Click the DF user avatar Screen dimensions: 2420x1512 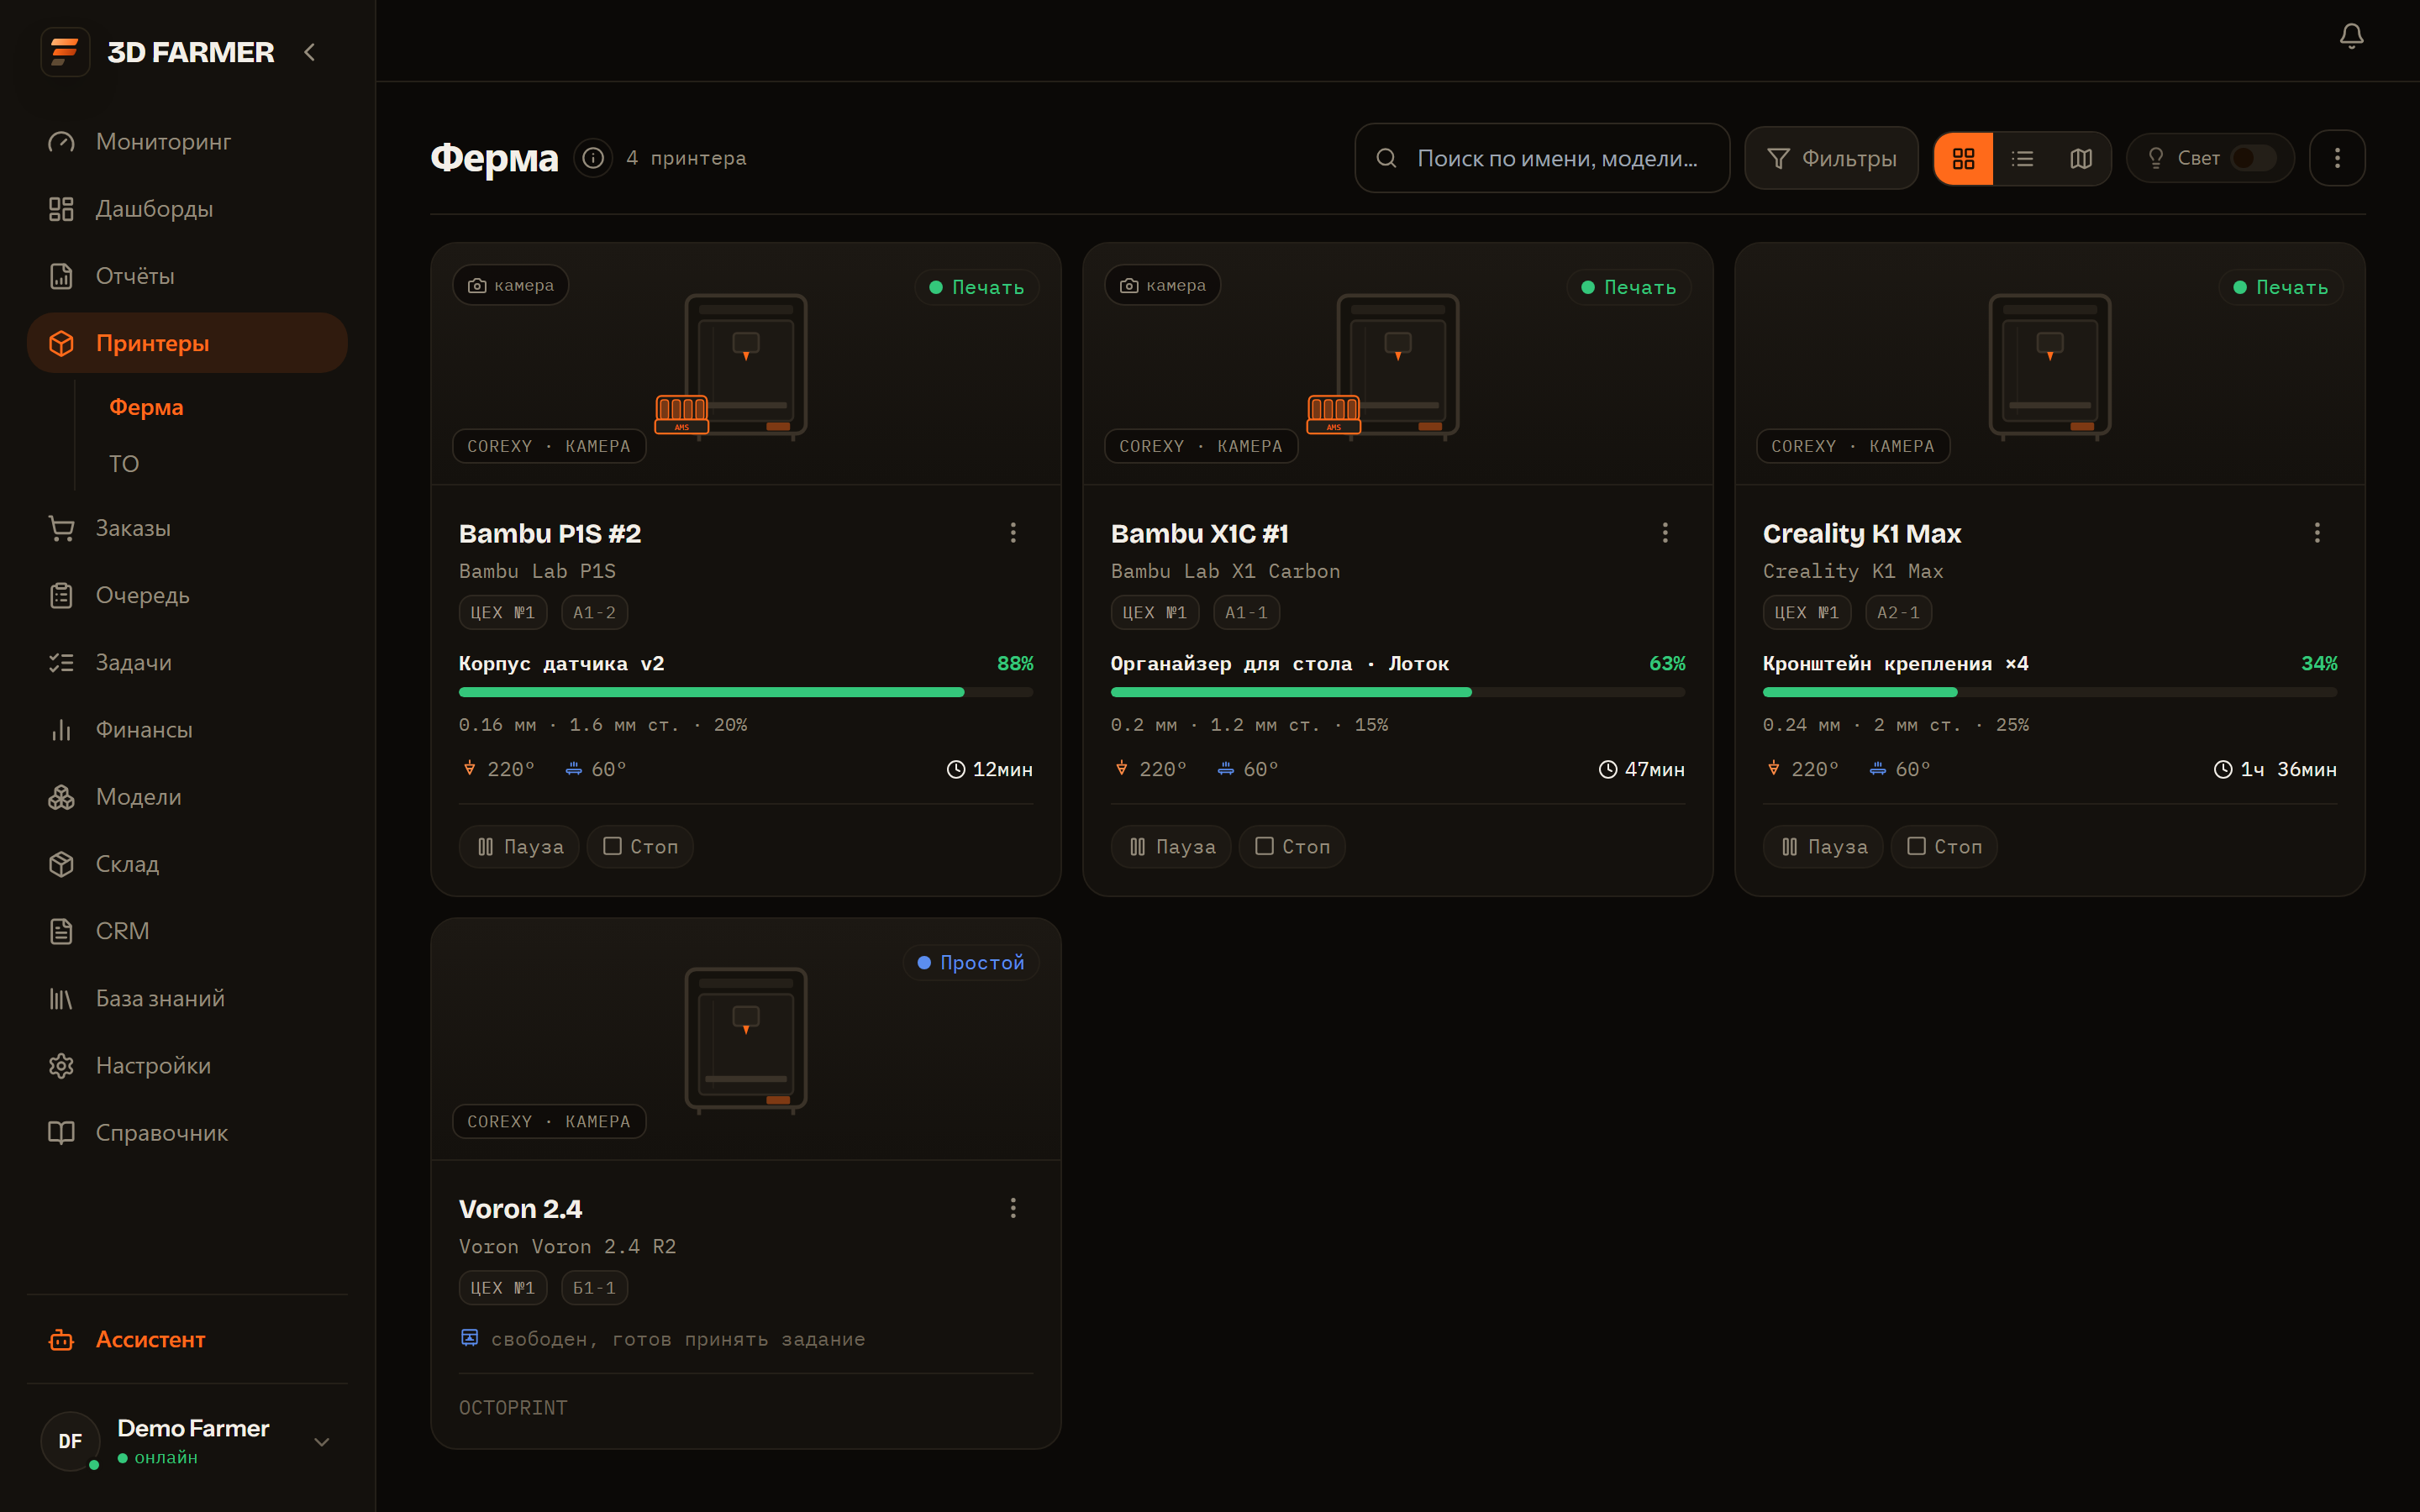click(x=70, y=1441)
